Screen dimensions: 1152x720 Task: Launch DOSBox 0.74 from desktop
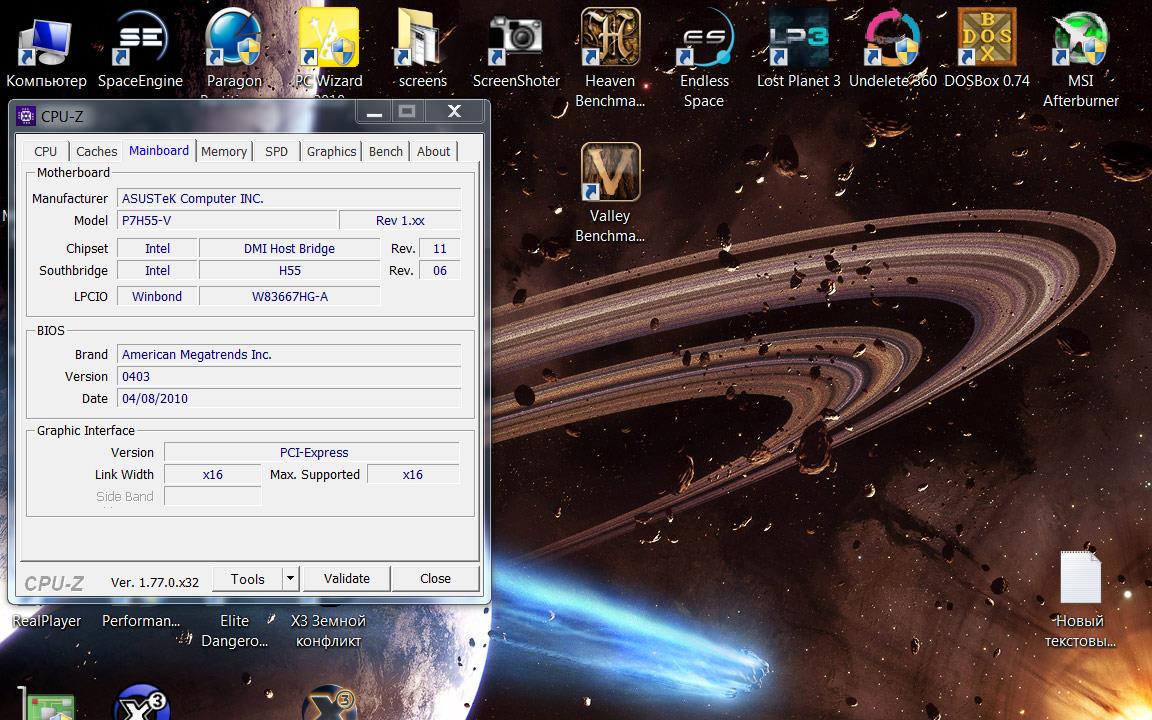(986, 42)
